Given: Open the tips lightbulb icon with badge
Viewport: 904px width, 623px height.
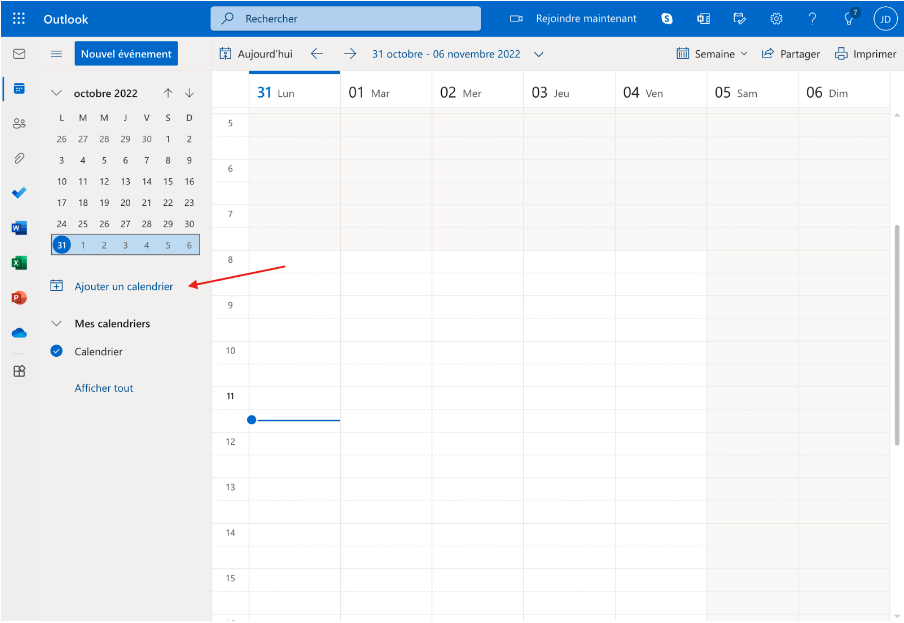Looking at the screenshot, I should pos(850,18).
